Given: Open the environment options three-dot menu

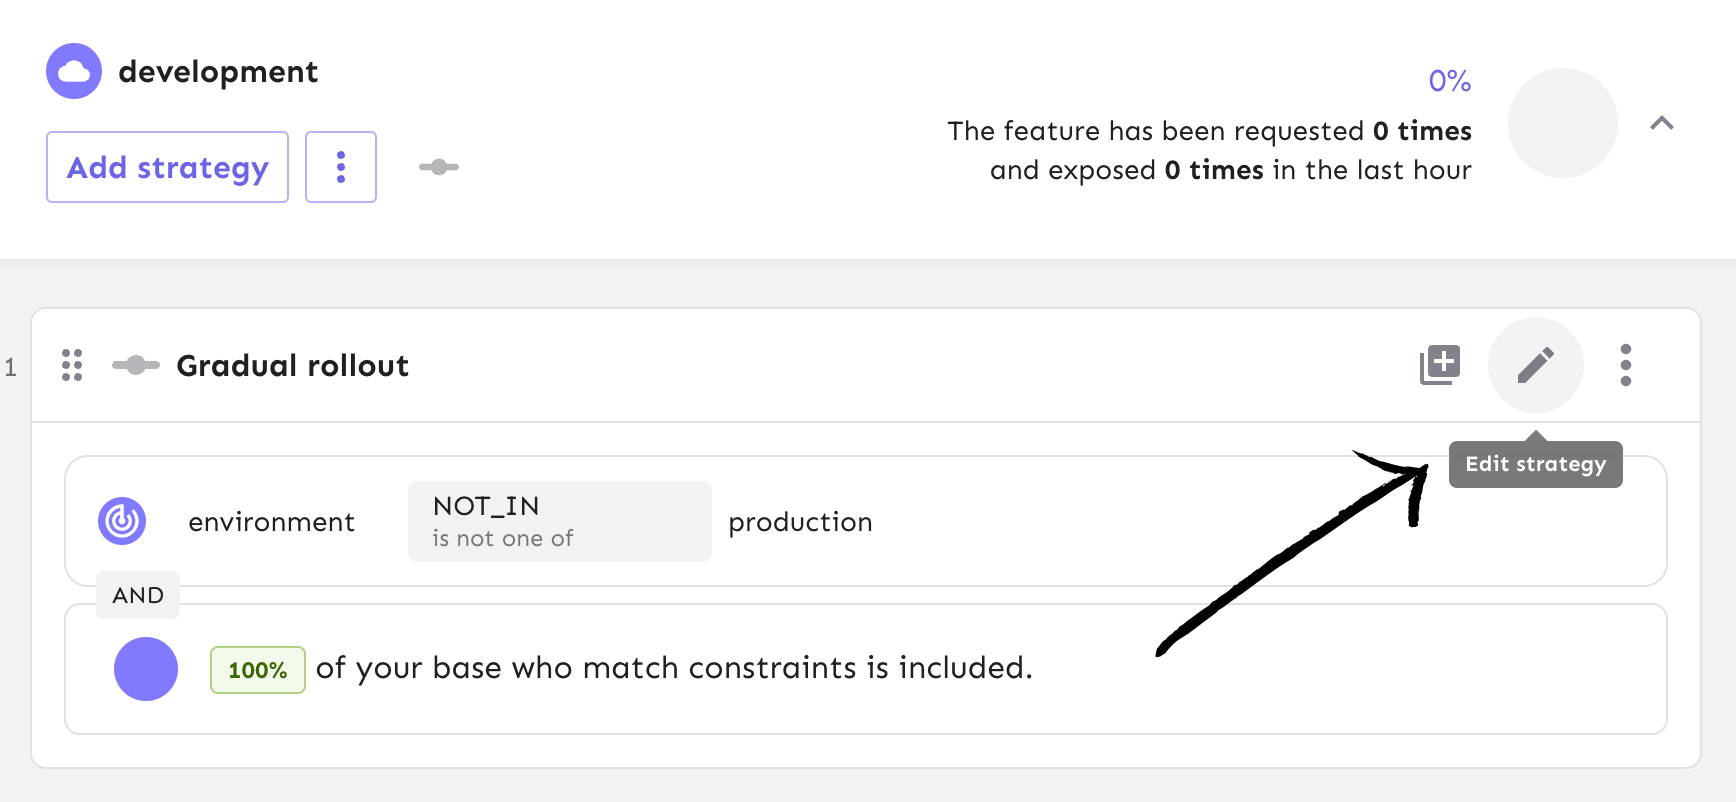Looking at the screenshot, I should pyautogui.click(x=341, y=167).
